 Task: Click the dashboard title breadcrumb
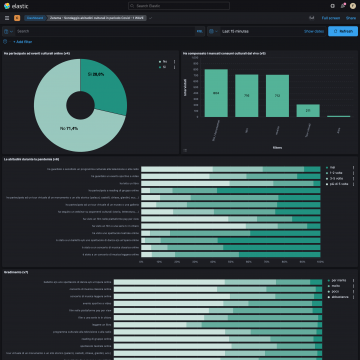tap(98, 18)
